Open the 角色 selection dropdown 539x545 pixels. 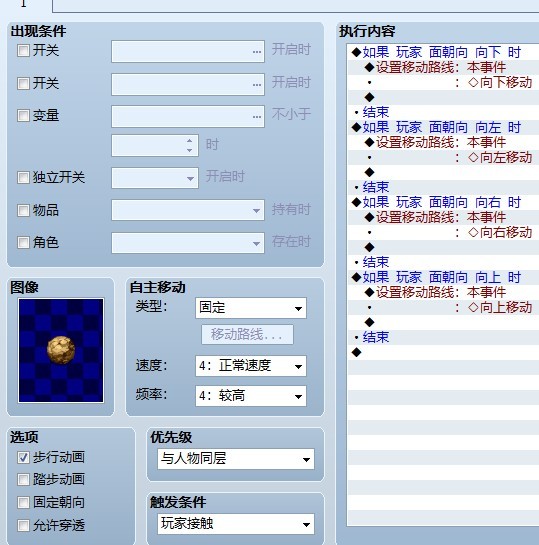click(x=188, y=243)
